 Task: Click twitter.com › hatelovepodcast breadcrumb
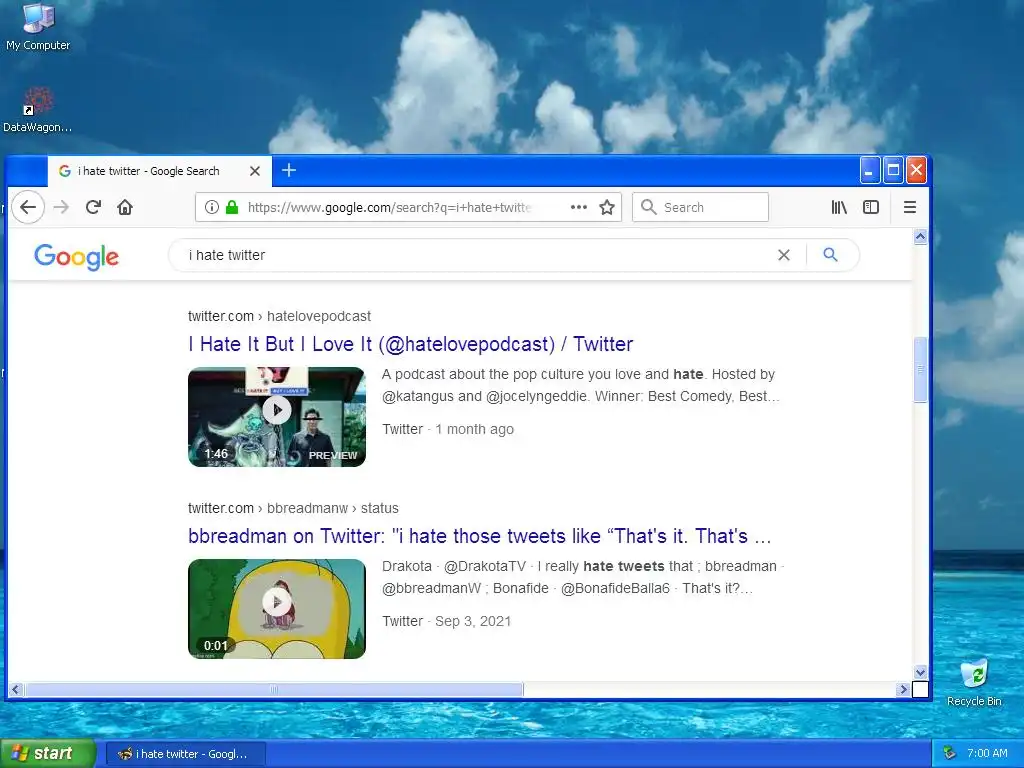coord(280,316)
